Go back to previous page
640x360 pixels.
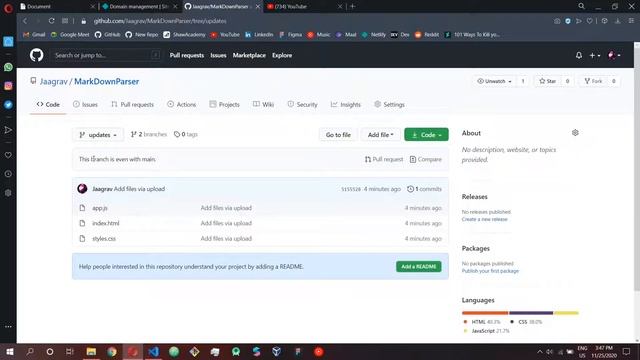click(25, 21)
